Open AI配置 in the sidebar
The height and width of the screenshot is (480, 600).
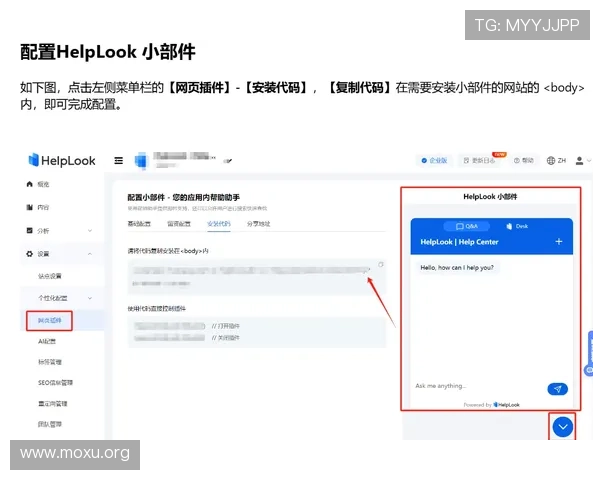(47, 341)
